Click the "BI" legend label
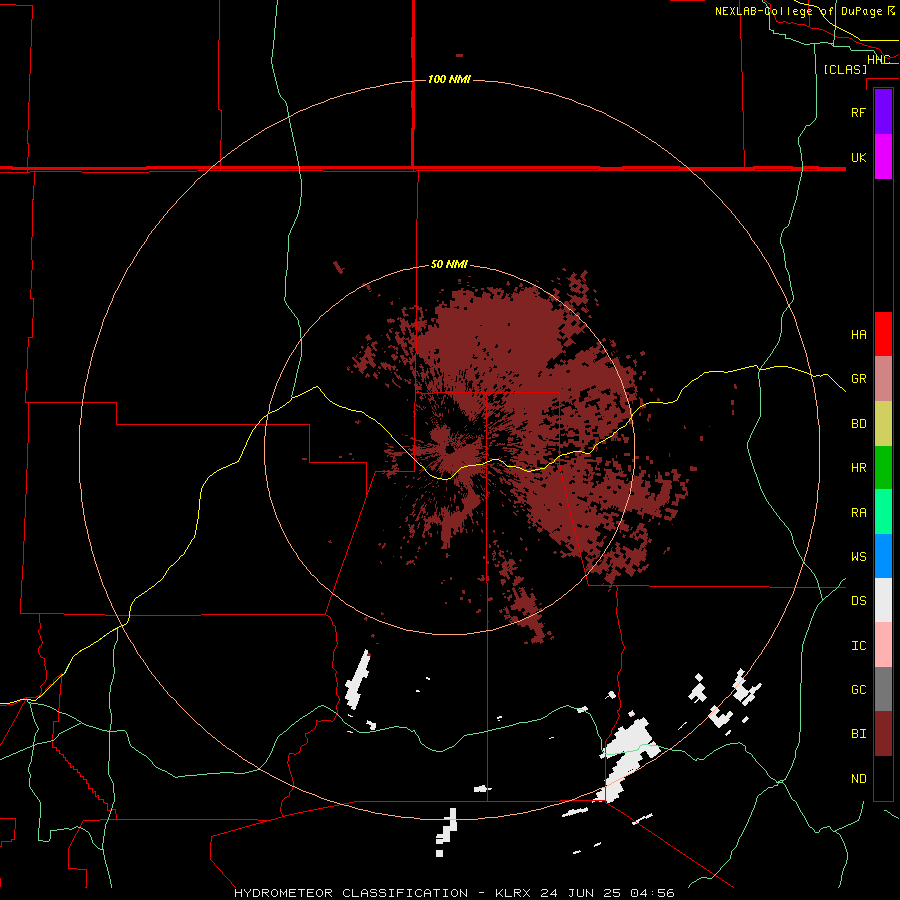This screenshot has width=900, height=900. point(858,734)
